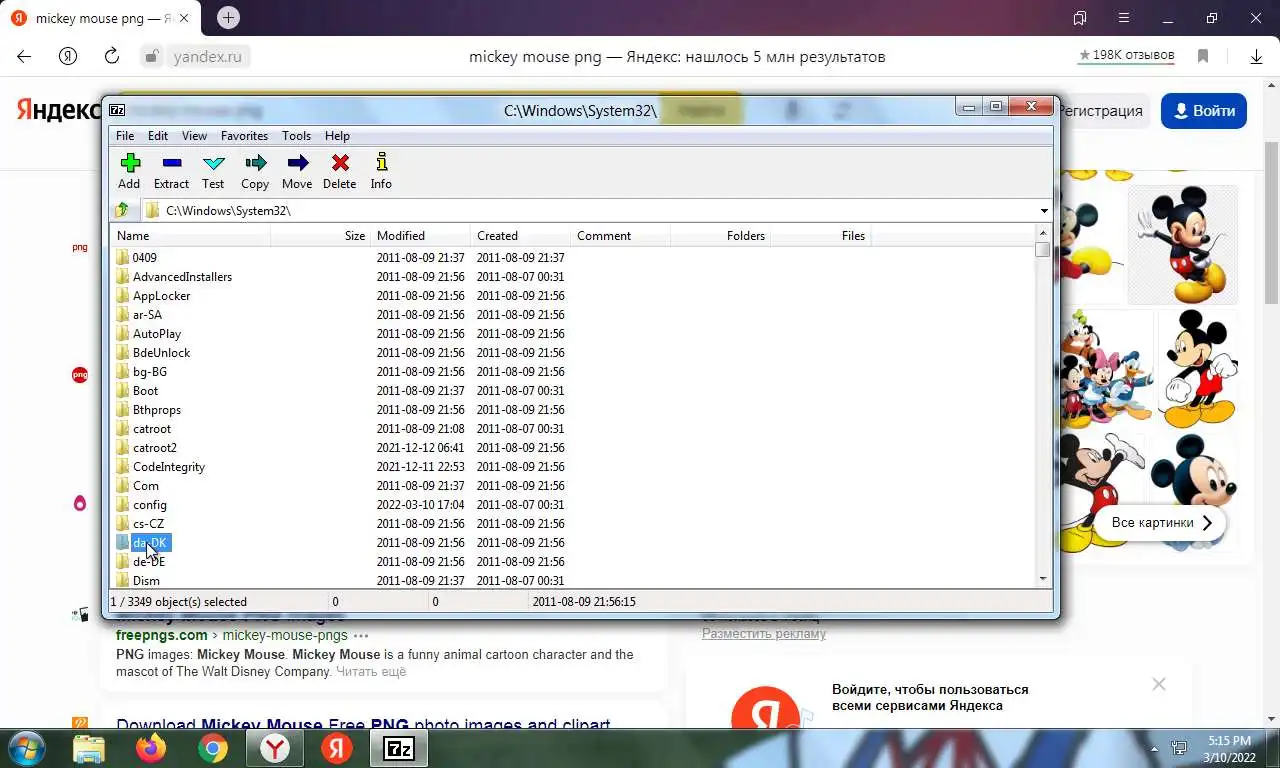Click the Copy toolbar icon
This screenshot has height=768, width=1280.
tap(255, 170)
